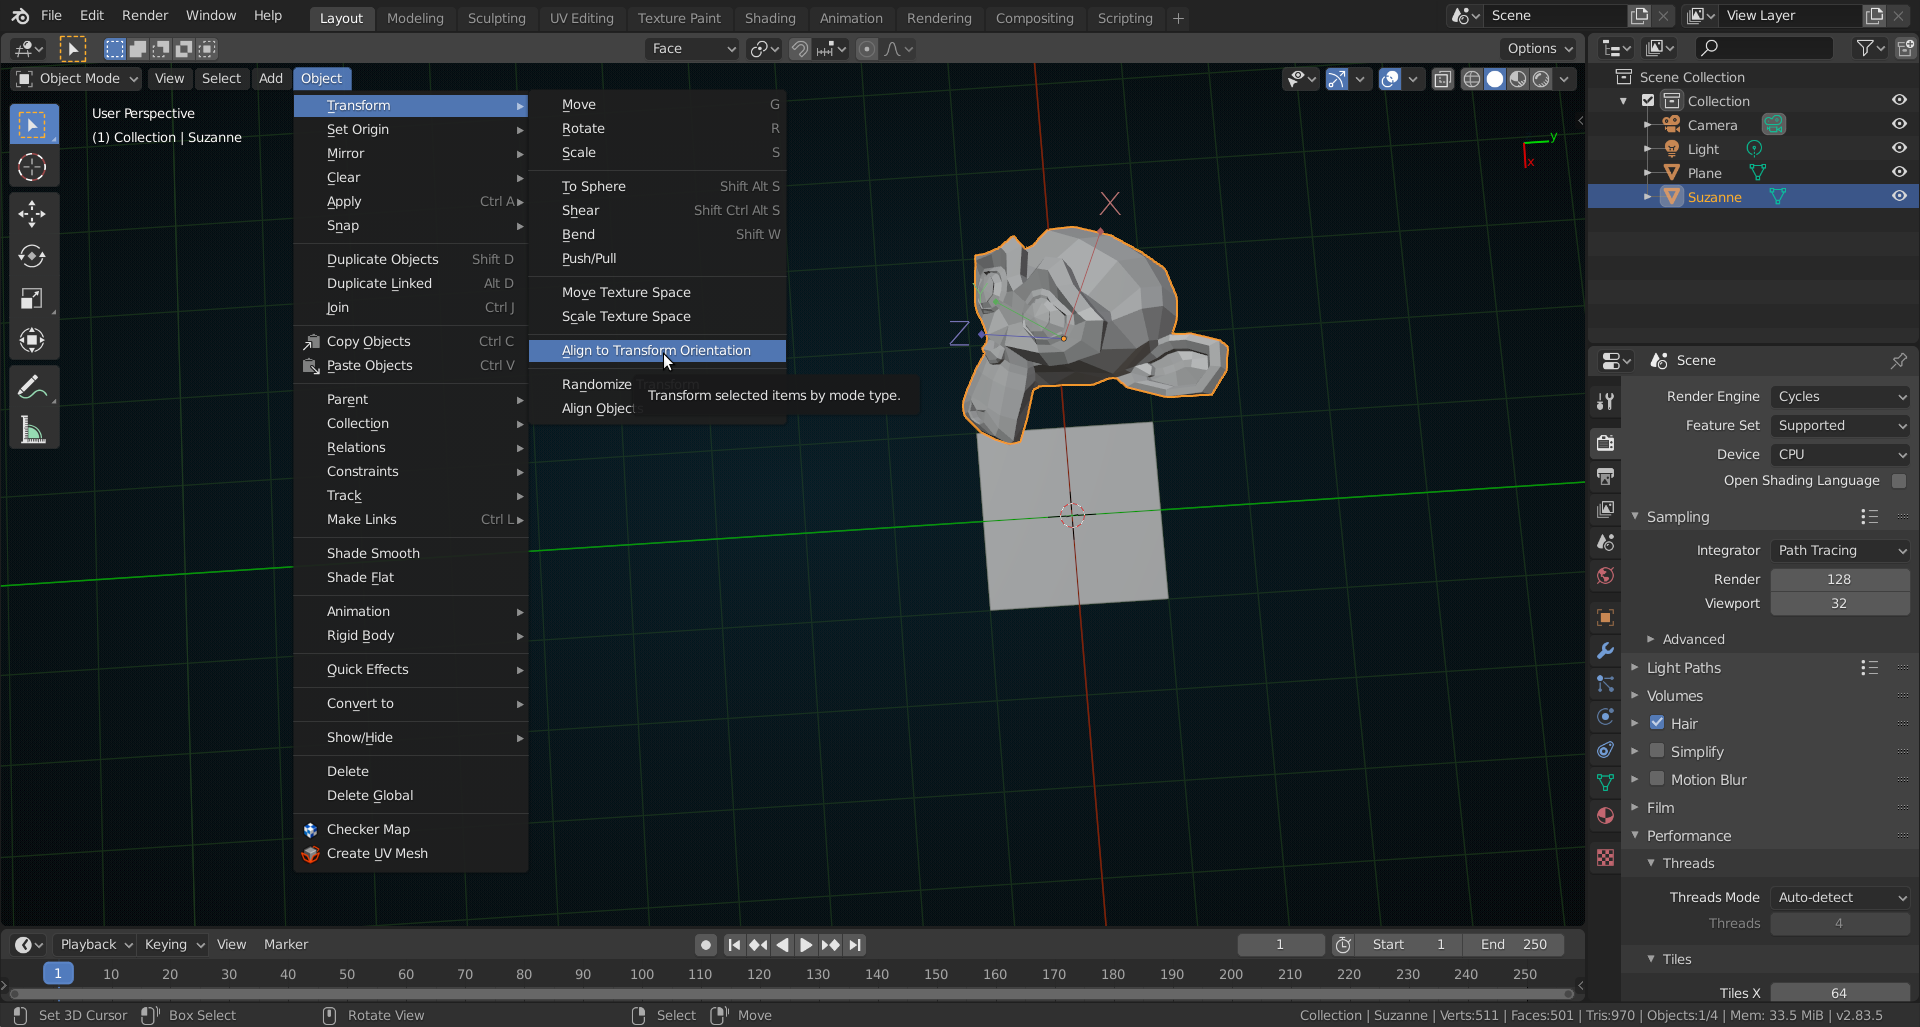Open the Modifier wrench properties tab
The width and height of the screenshot is (1920, 1027).
click(1605, 651)
